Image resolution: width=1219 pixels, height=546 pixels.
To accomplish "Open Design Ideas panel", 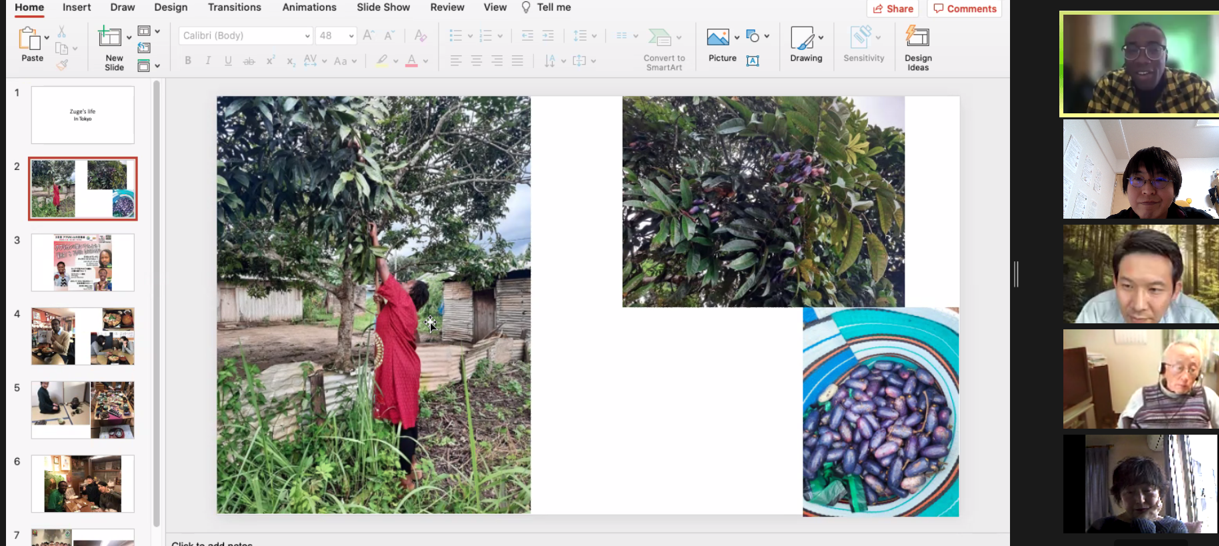I will (917, 39).
